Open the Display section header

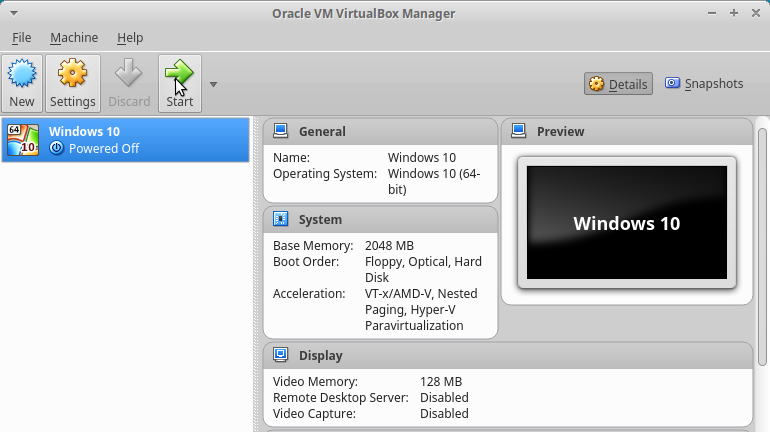pos(508,355)
